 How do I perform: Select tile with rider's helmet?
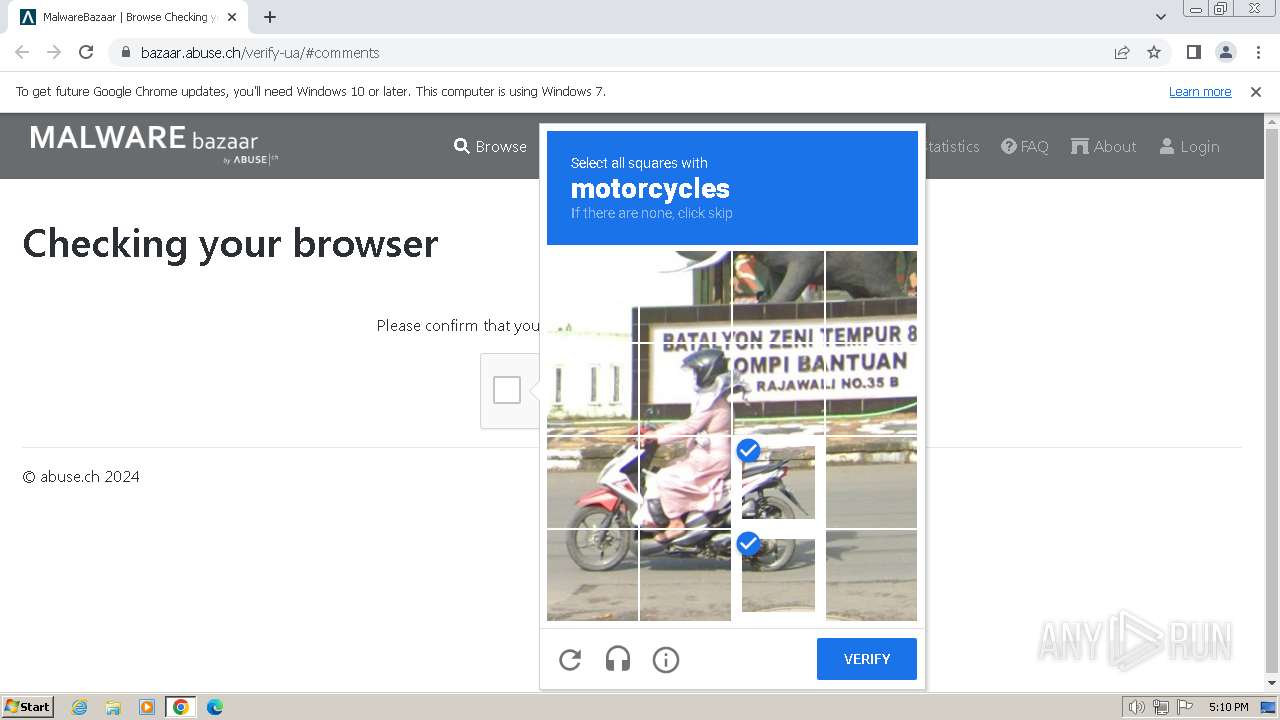(685, 389)
